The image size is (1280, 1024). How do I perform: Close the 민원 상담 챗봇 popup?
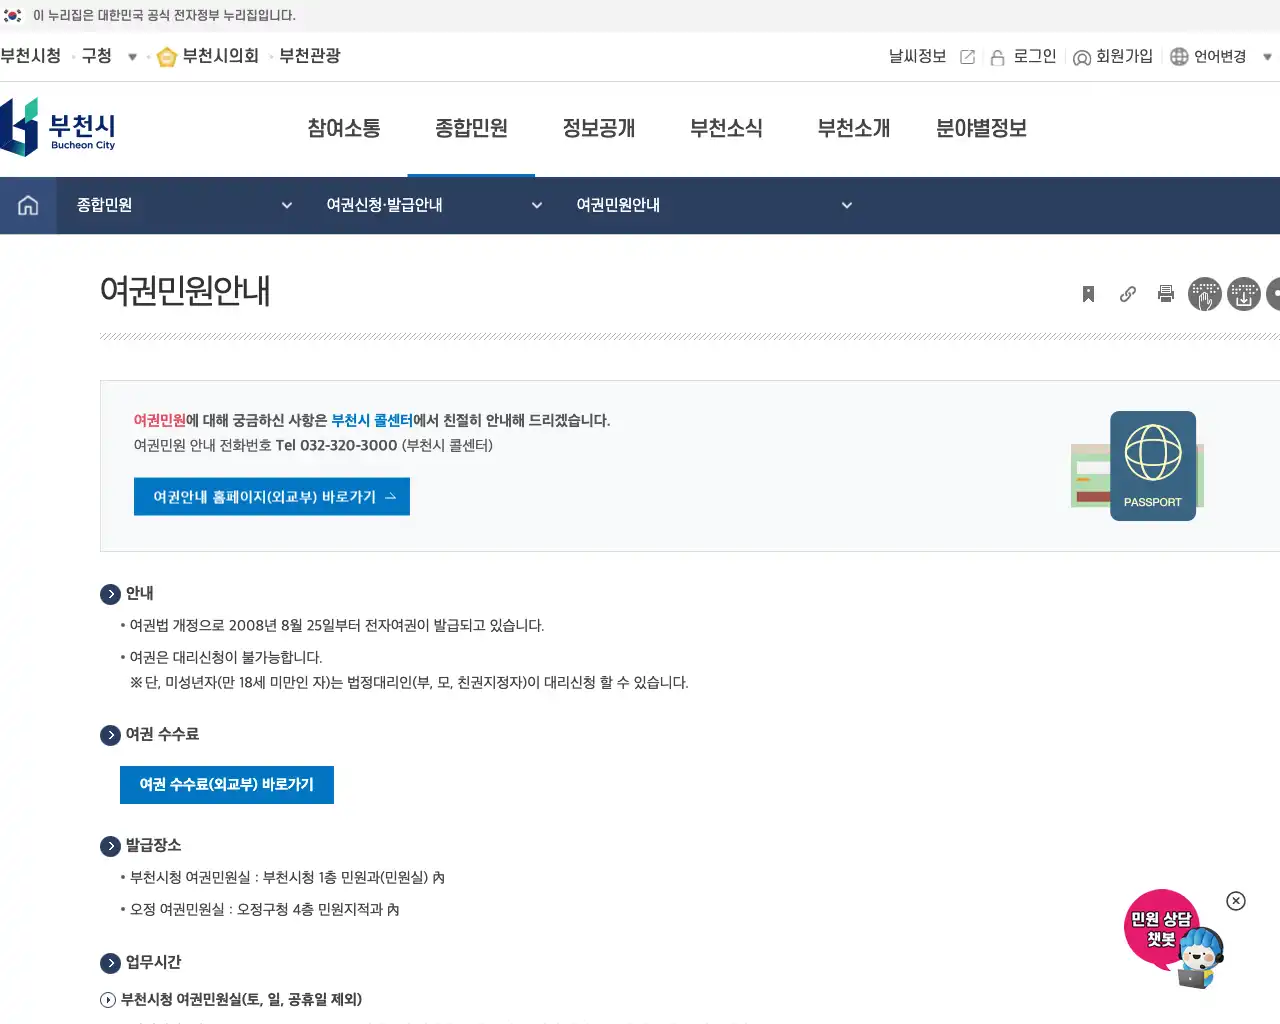(x=1236, y=901)
